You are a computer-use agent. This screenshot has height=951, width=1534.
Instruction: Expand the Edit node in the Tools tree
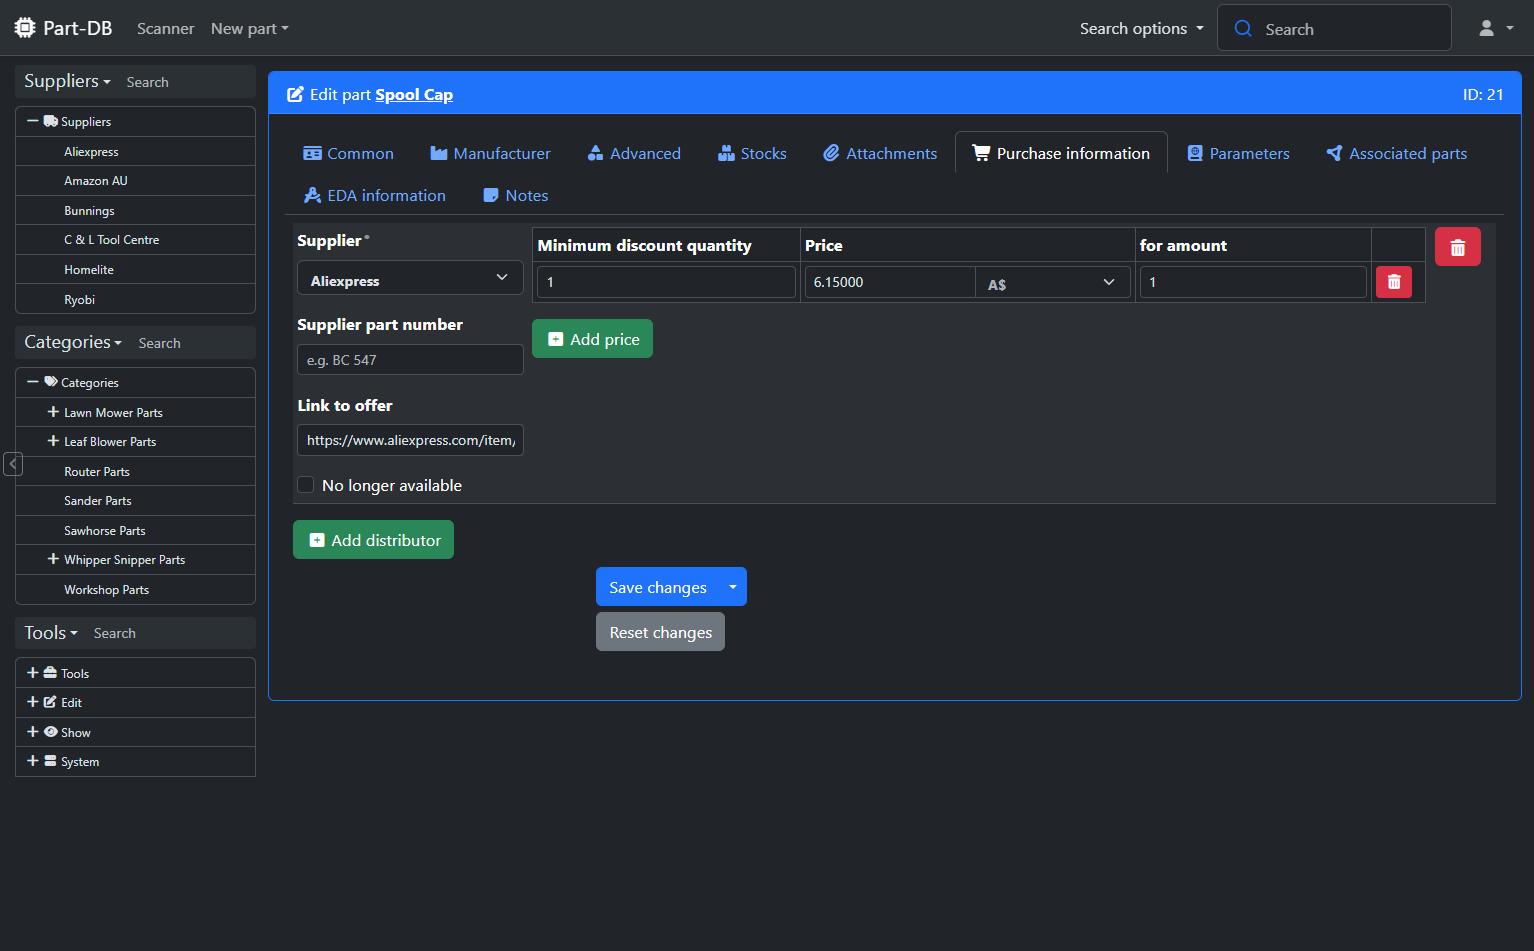[x=33, y=702]
